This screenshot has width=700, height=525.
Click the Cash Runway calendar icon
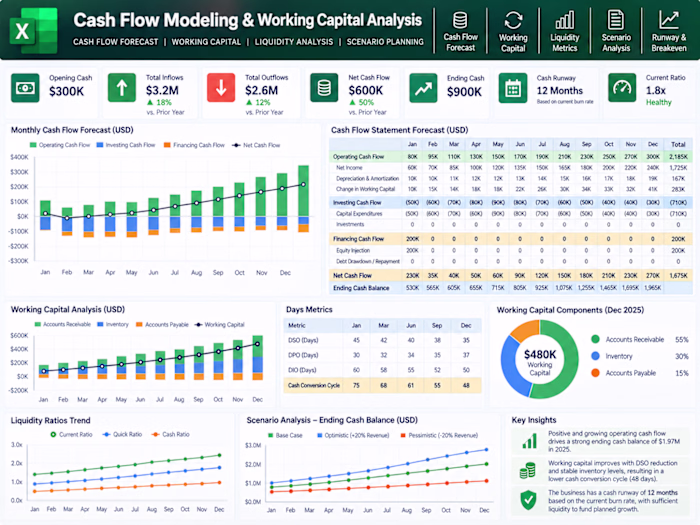click(512, 88)
